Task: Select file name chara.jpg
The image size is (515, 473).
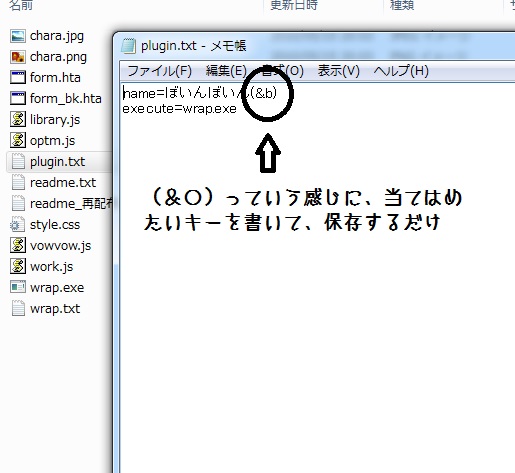Action: coord(57,36)
